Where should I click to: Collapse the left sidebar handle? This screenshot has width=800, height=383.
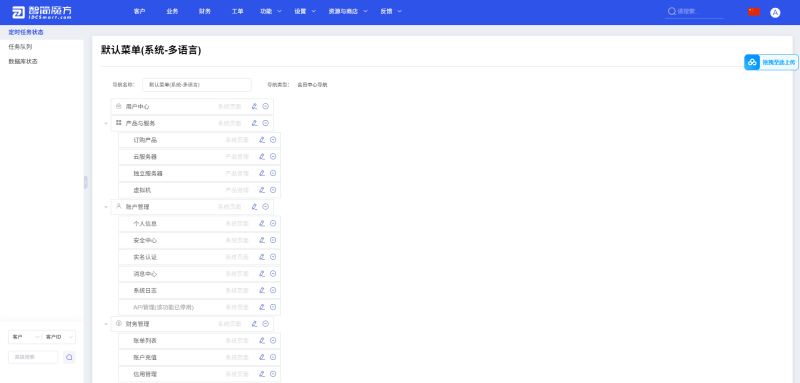tap(86, 182)
